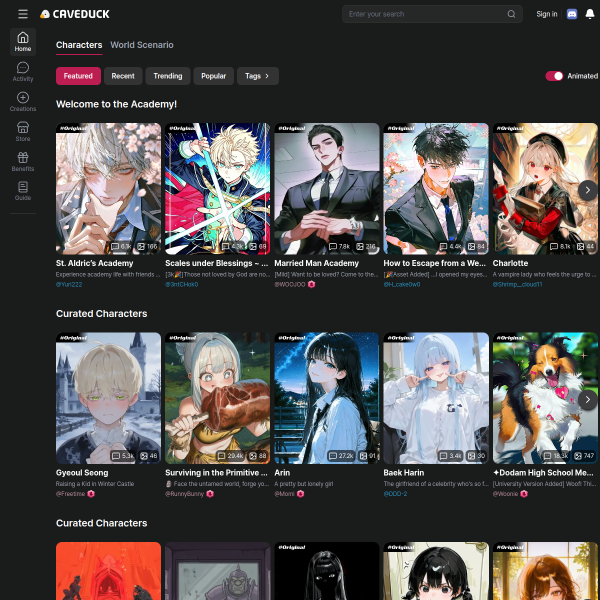This screenshot has width=600, height=600.
Task: Click the Enter your search field
Action: [x=425, y=14]
